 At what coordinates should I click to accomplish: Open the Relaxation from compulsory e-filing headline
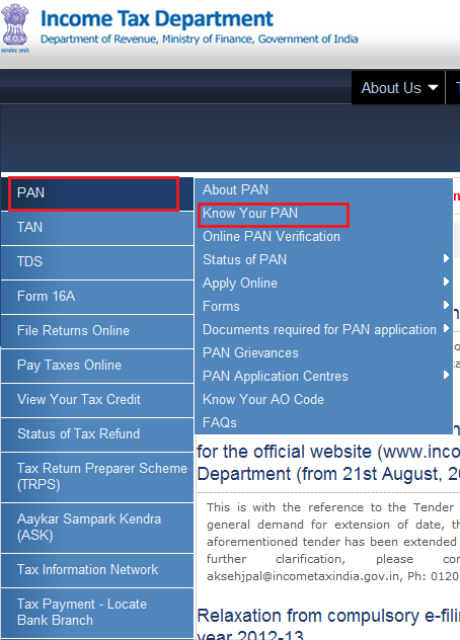[x=328, y=624]
